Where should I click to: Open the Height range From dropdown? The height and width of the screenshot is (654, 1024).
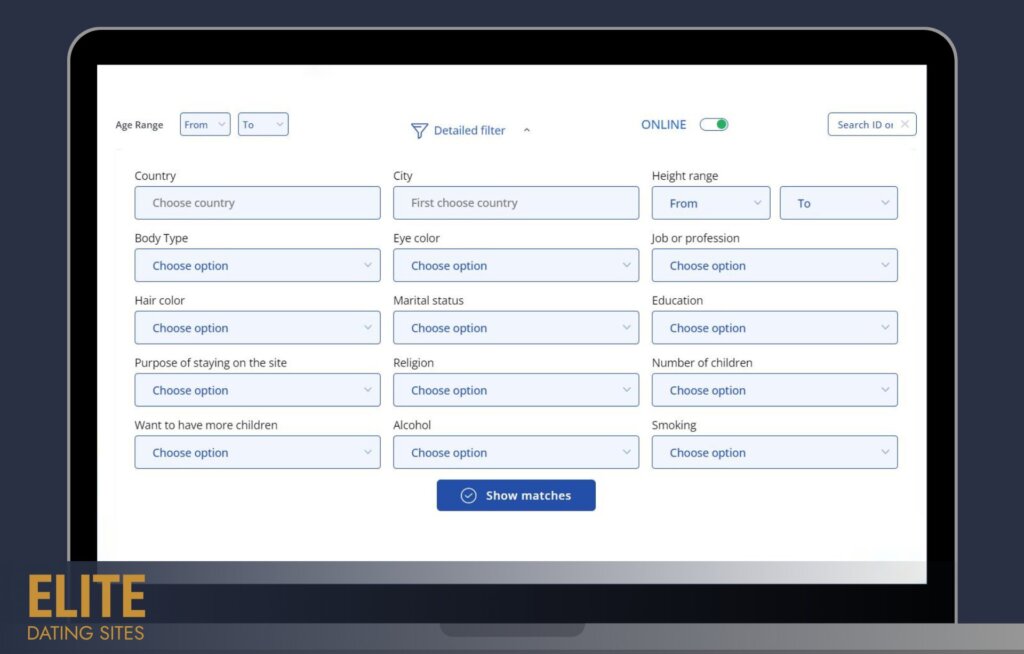click(710, 203)
